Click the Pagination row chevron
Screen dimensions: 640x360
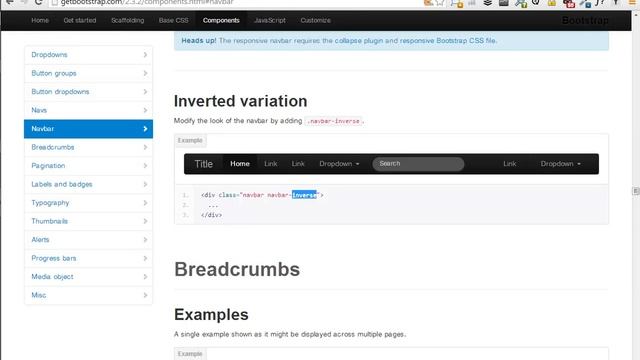pos(145,166)
